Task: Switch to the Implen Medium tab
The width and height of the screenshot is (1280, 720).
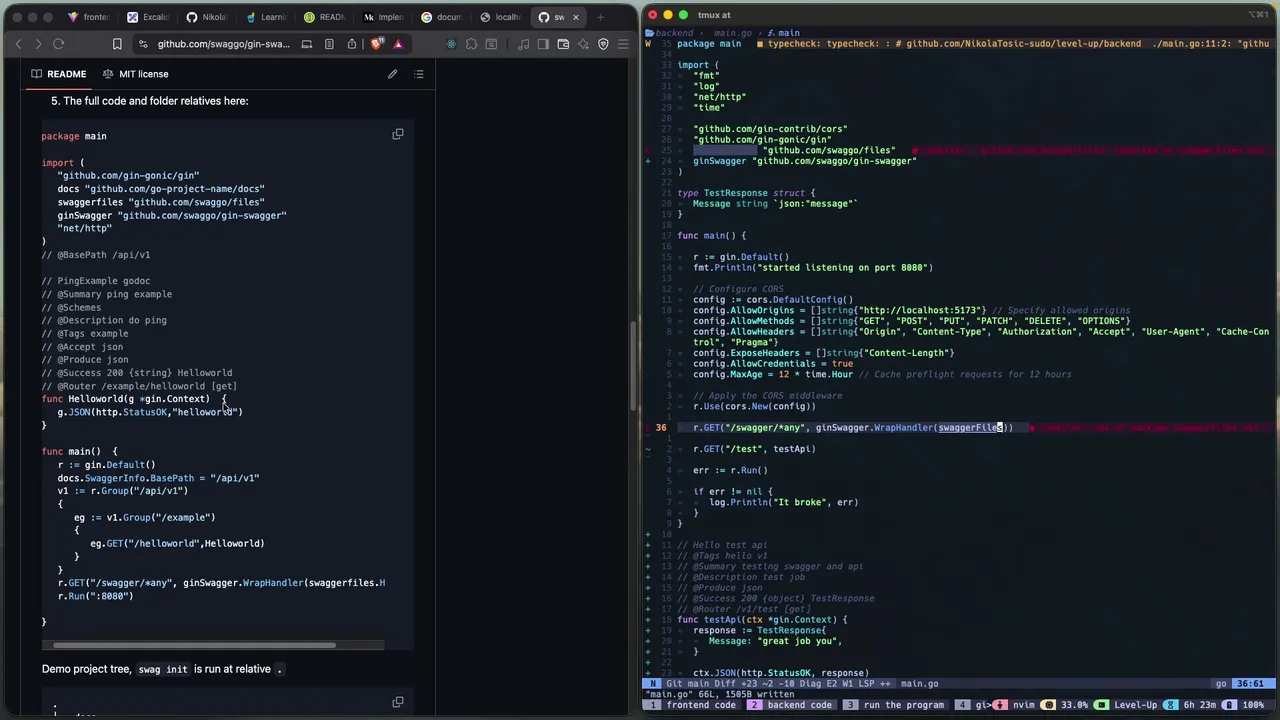Action: [382, 17]
